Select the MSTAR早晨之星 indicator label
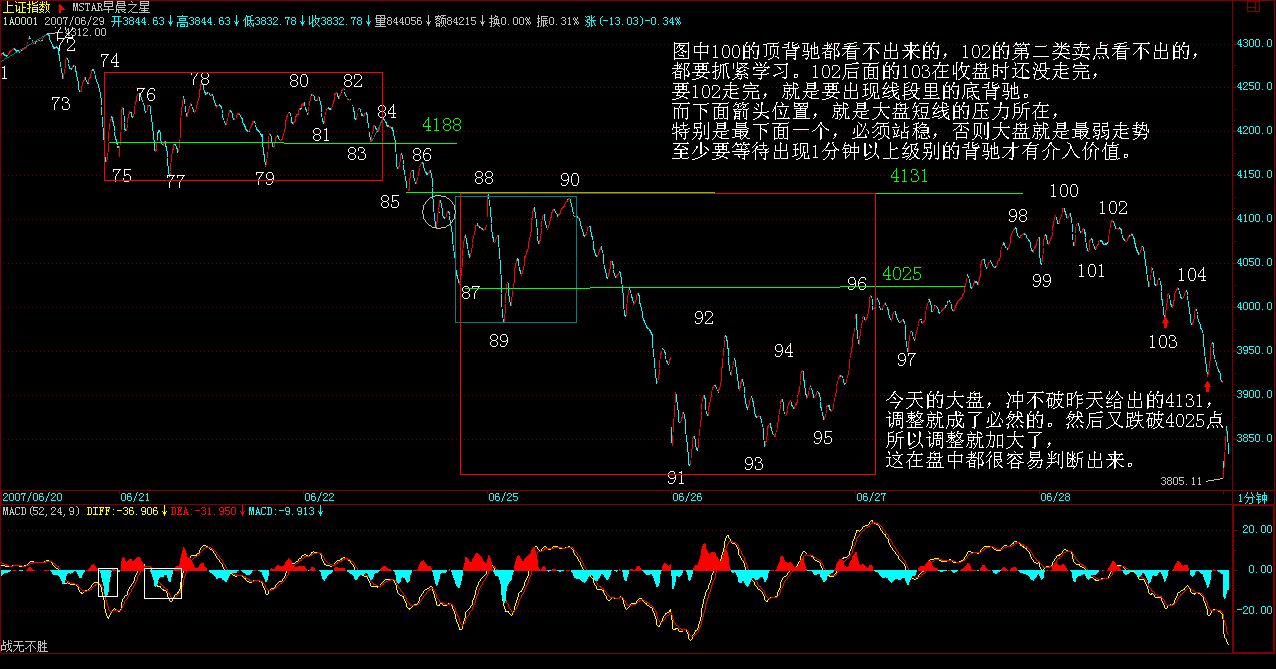Image resolution: width=1276 pixels, height=669 pixels. click(109, 6)
